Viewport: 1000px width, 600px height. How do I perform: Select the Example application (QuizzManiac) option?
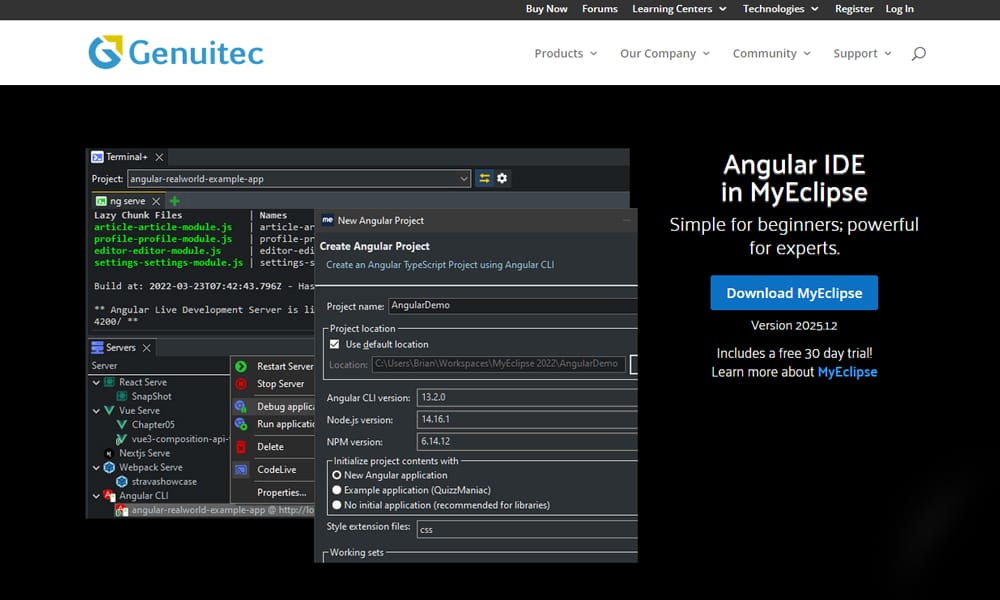[x=338, y=492]
